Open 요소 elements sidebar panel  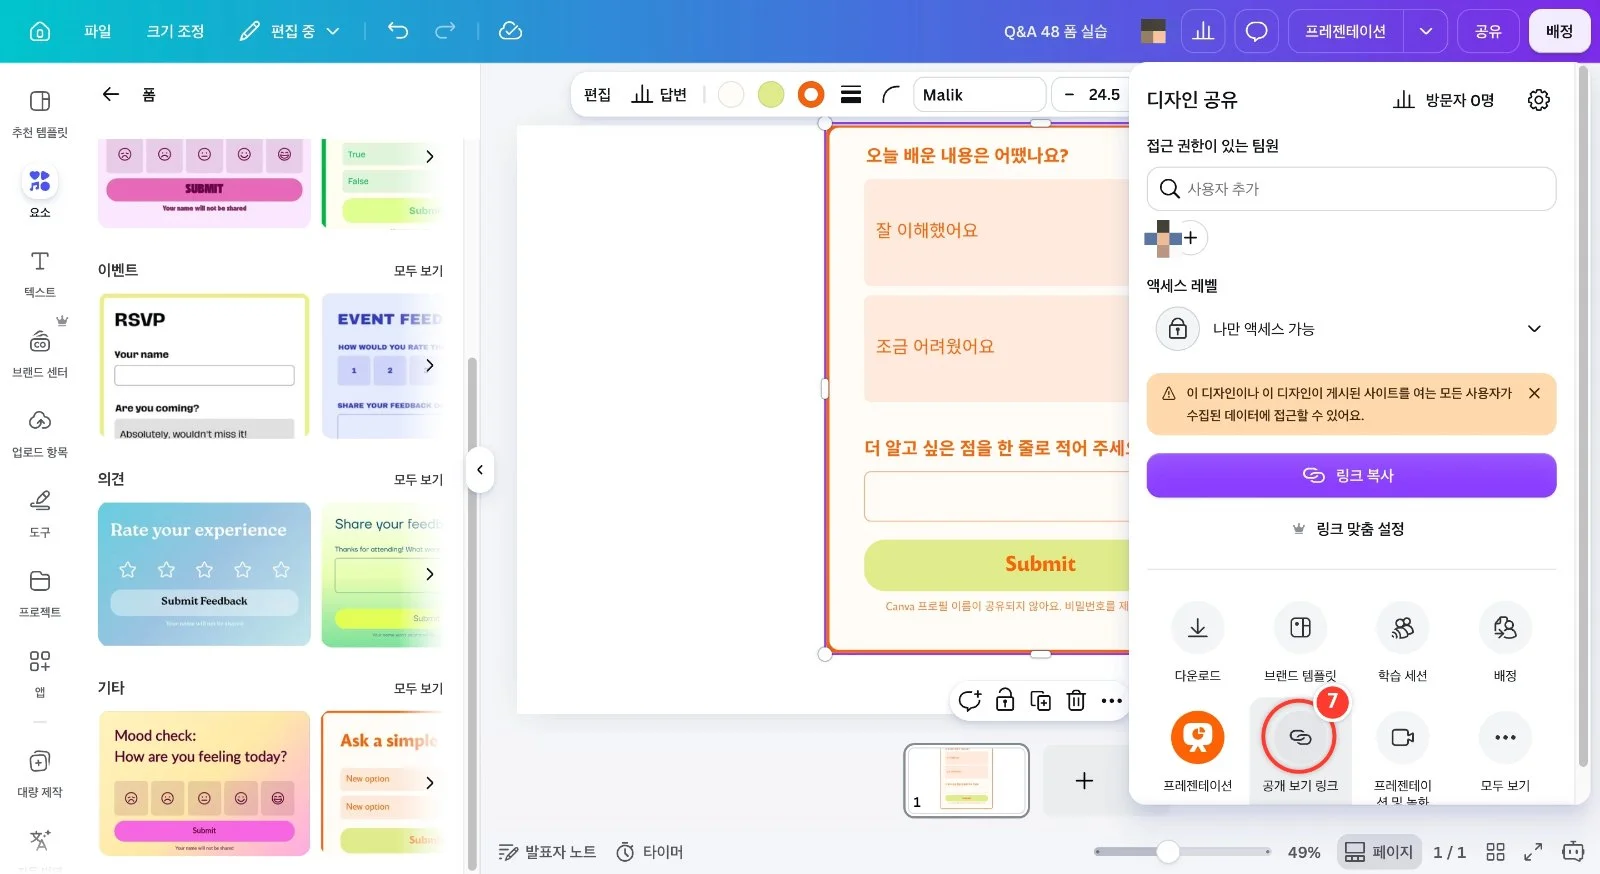(x=40, y=192)
